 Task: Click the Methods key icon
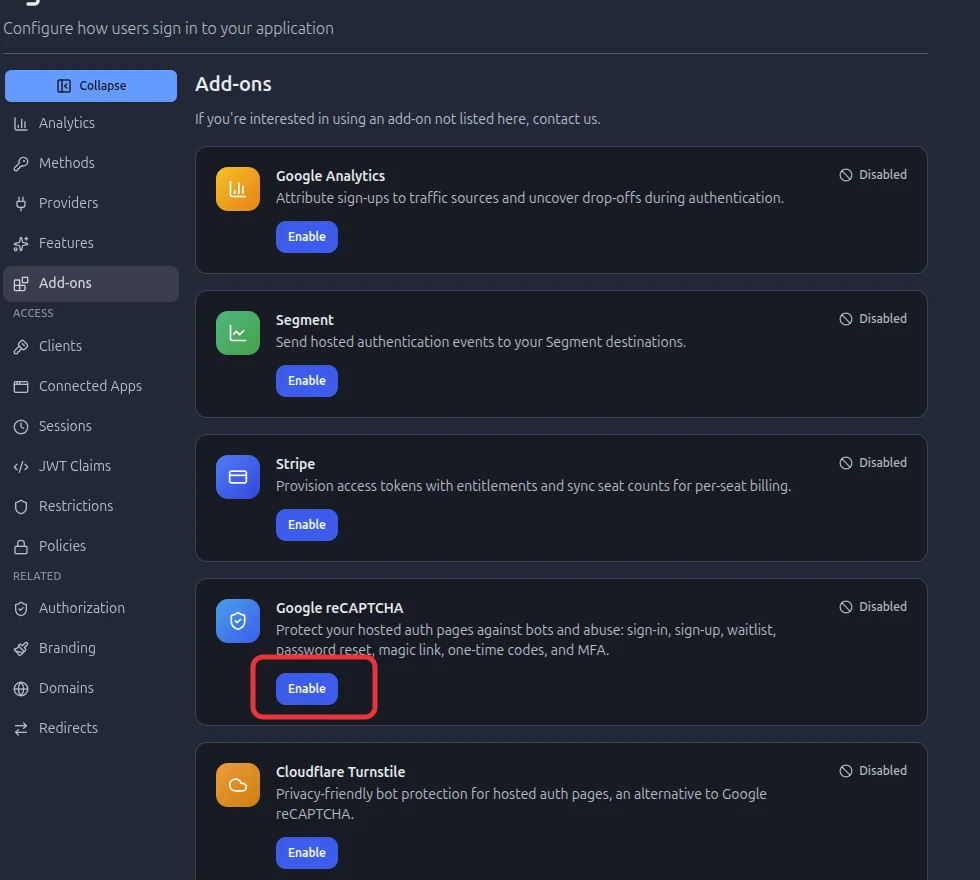pyautogui.click(x=21, y=164)
